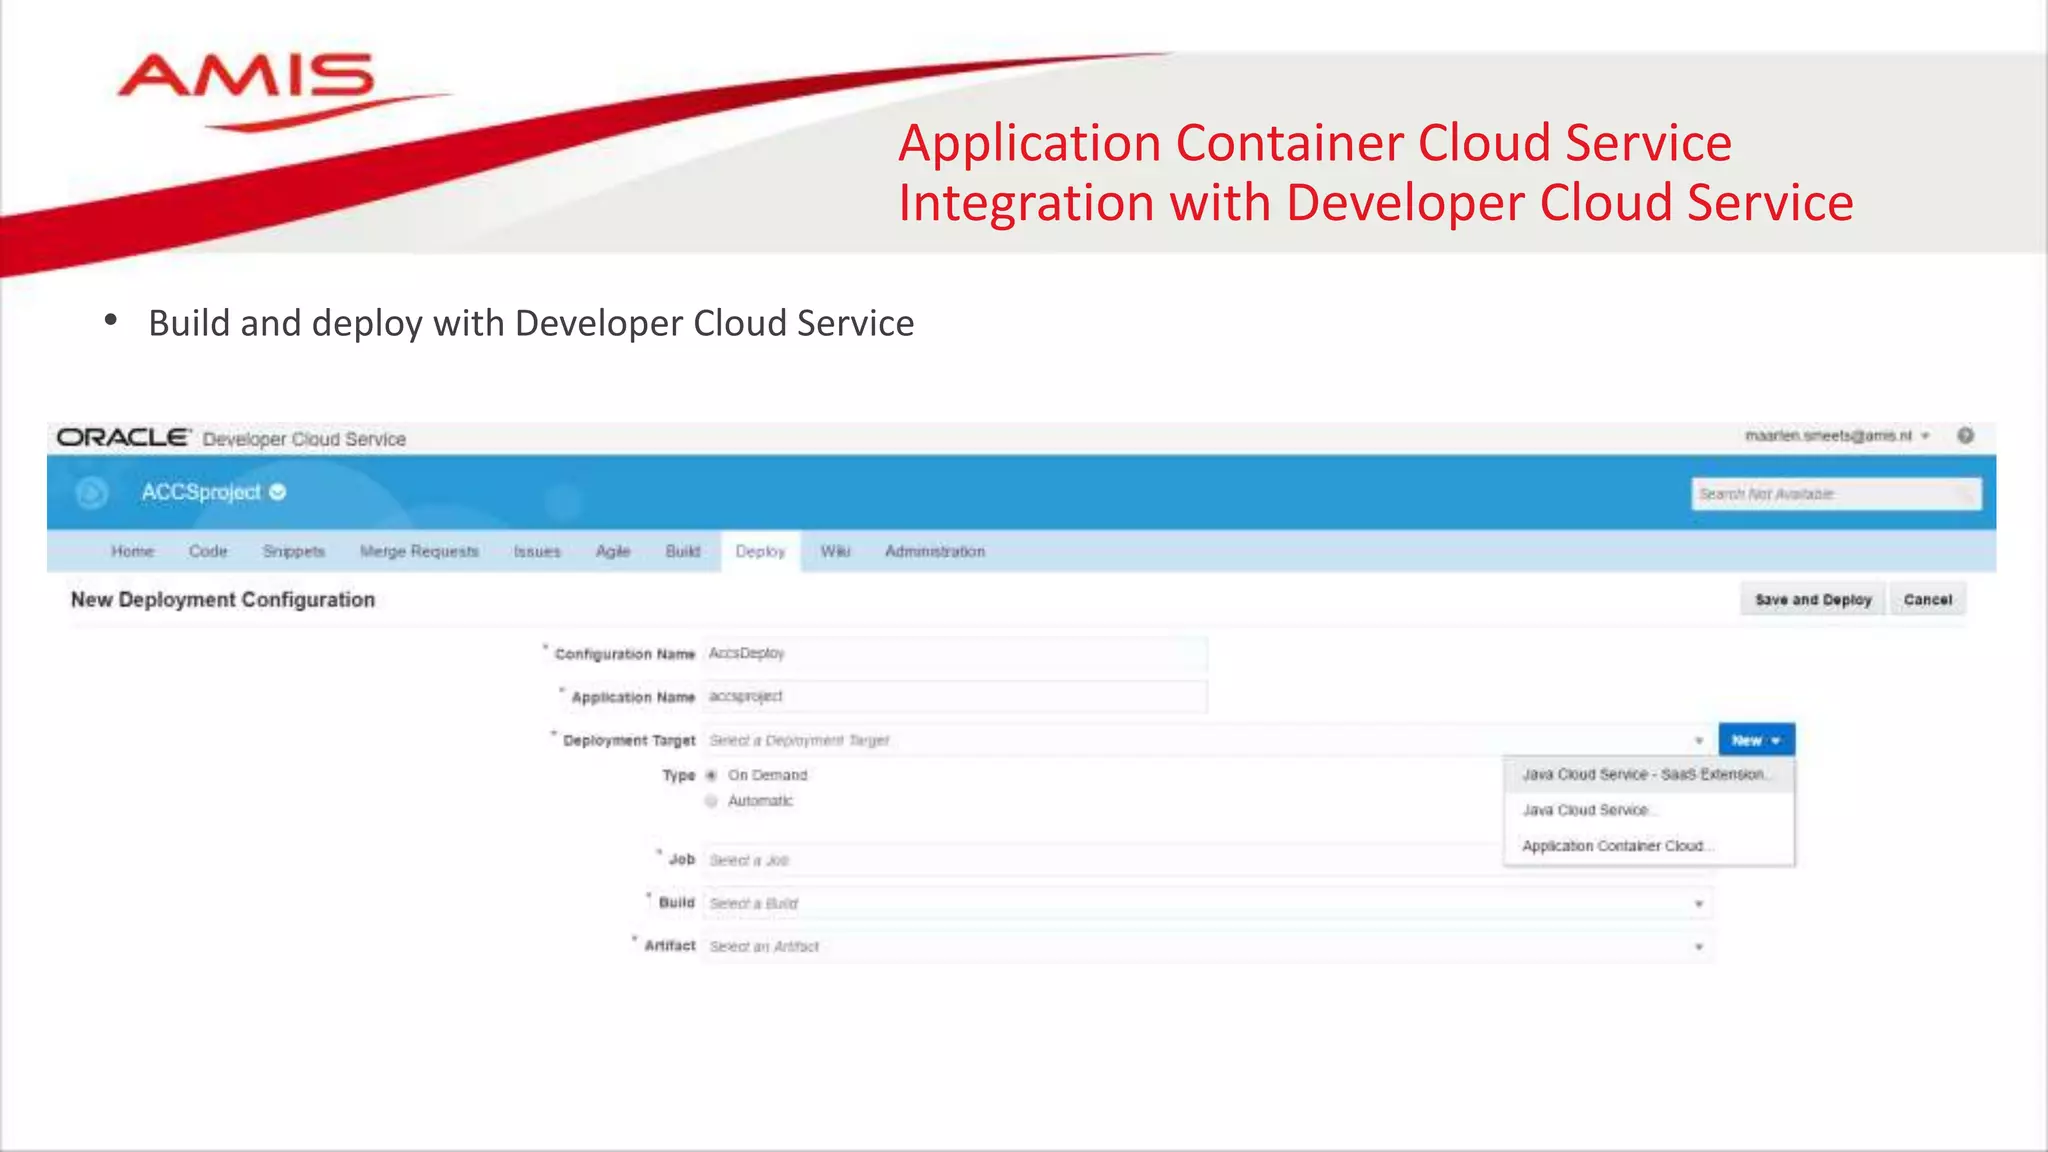Screen dimensions: 2048x1152
Task: Select the Automatic radio button
Action: pyautogui.click(x=711, y=801)
